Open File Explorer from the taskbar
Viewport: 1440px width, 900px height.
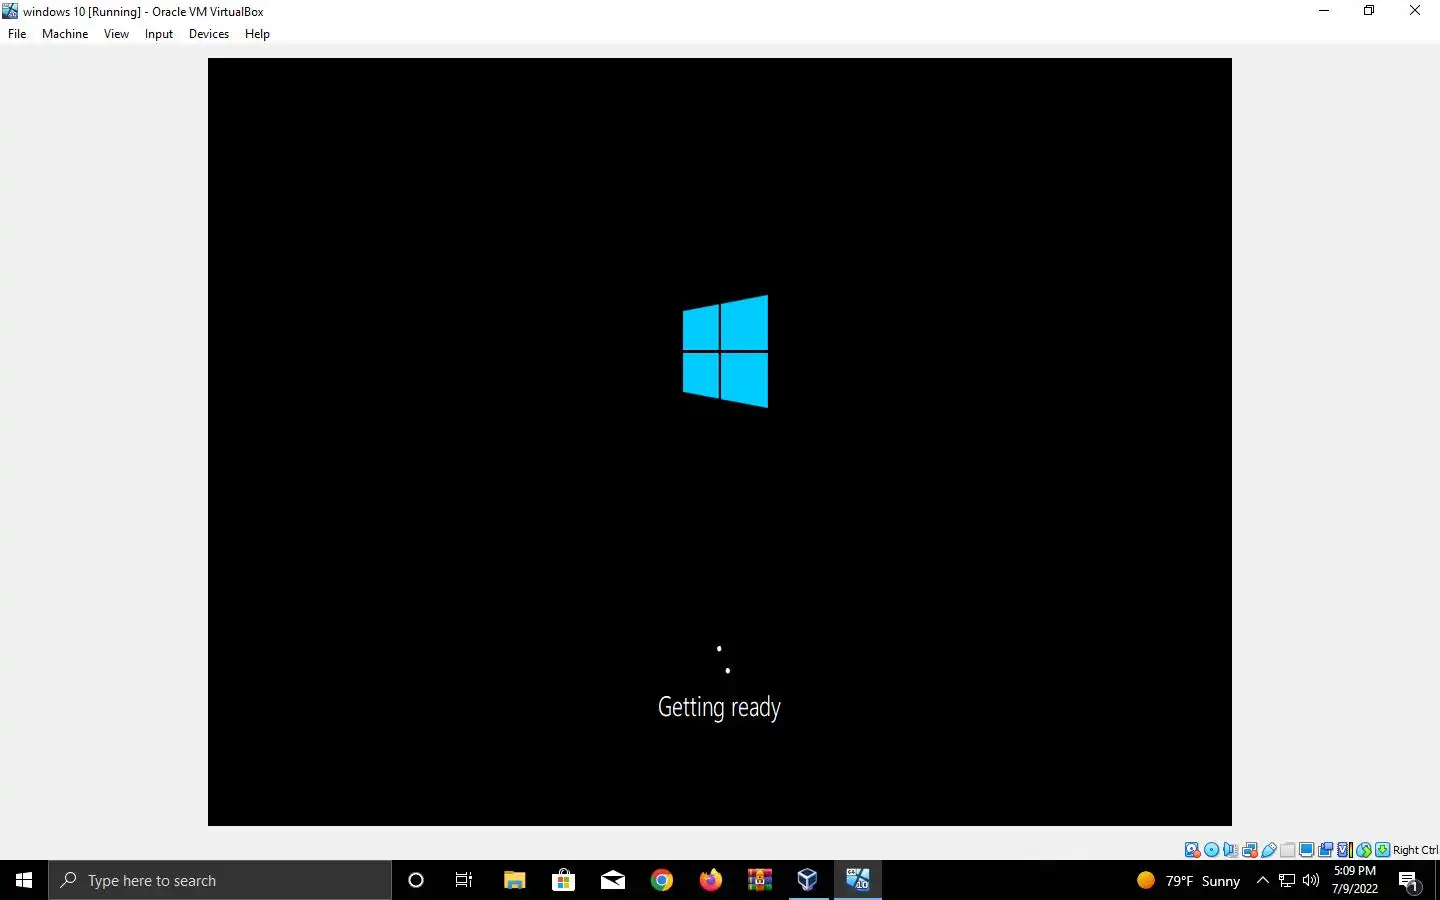514,880
